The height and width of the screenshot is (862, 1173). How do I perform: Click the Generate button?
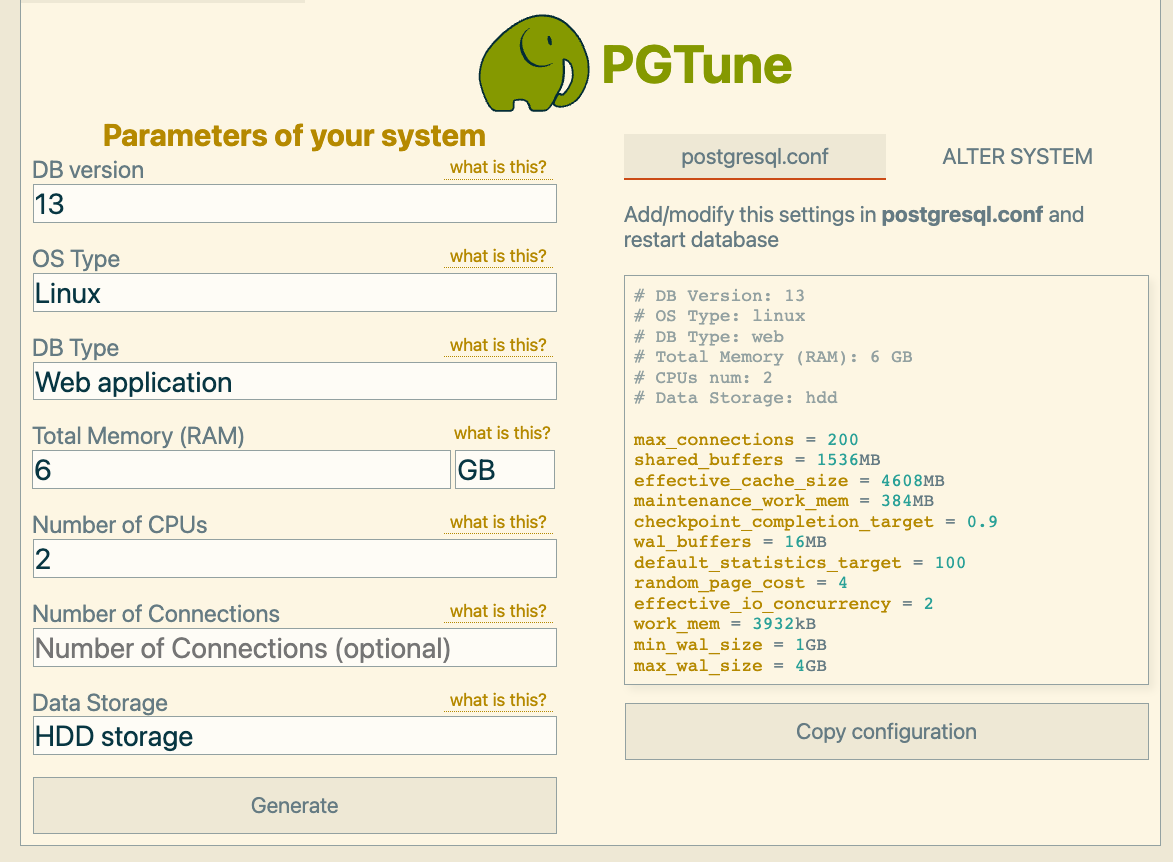[295, 805]
